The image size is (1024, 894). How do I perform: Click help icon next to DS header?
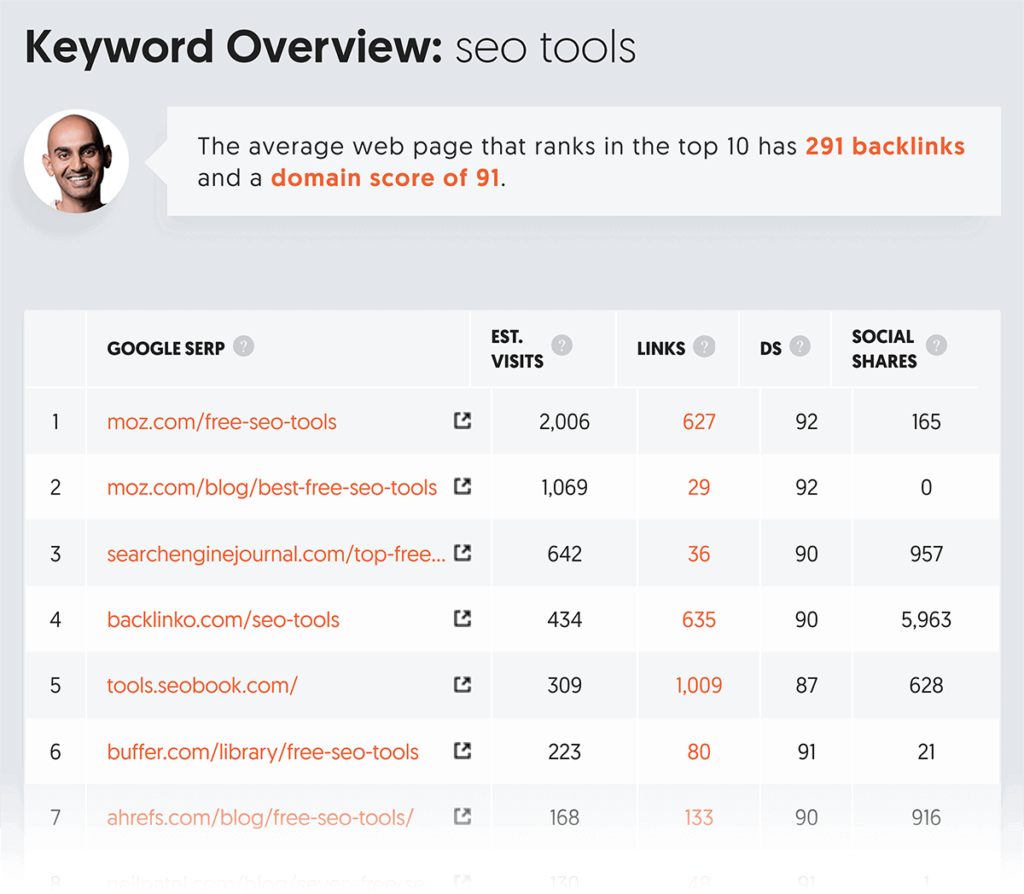click(x=800, y=347)
